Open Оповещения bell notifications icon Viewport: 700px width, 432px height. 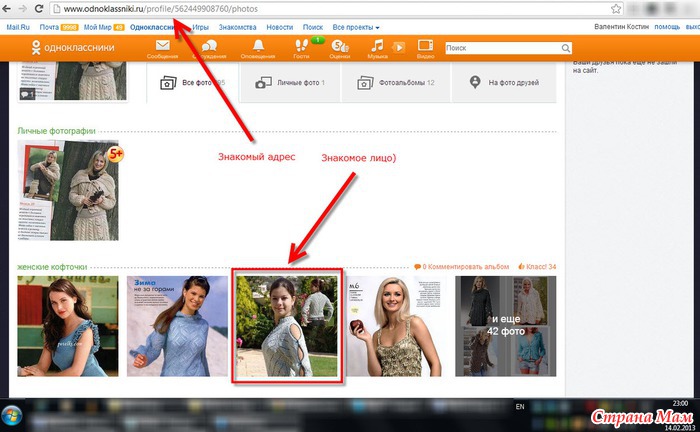258,49
